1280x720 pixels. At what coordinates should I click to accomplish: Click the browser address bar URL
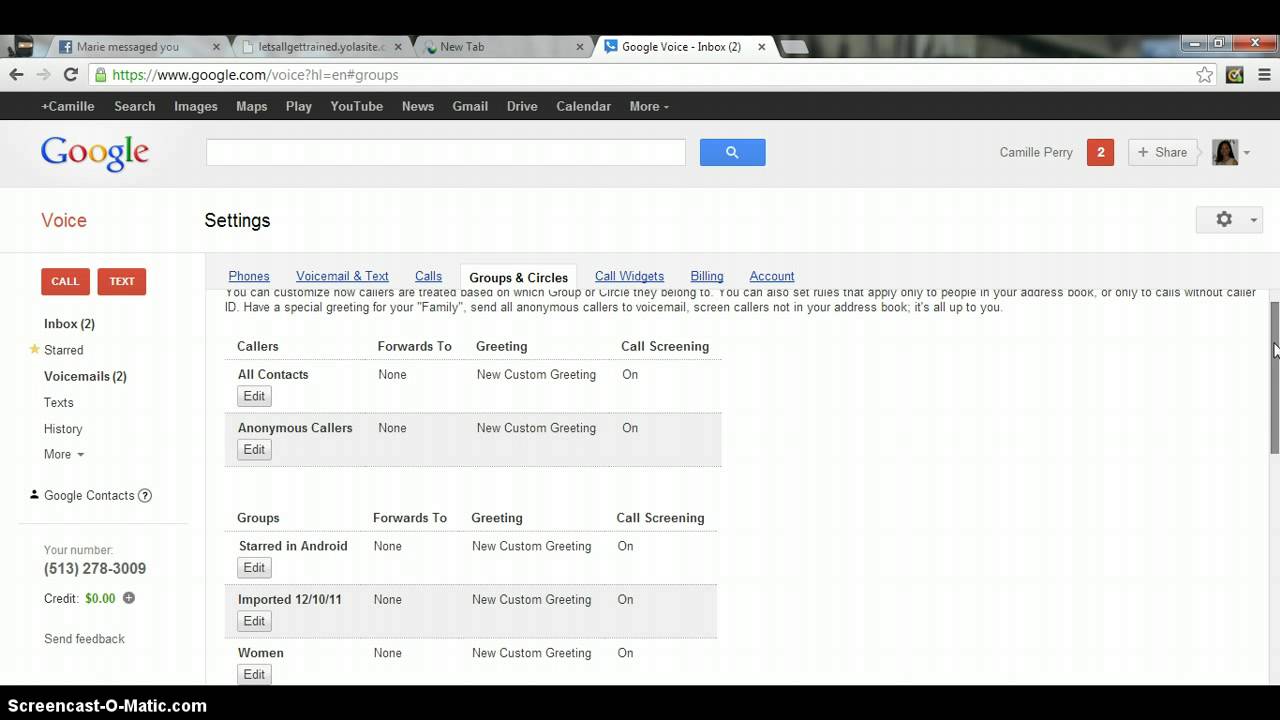(255, 75)
